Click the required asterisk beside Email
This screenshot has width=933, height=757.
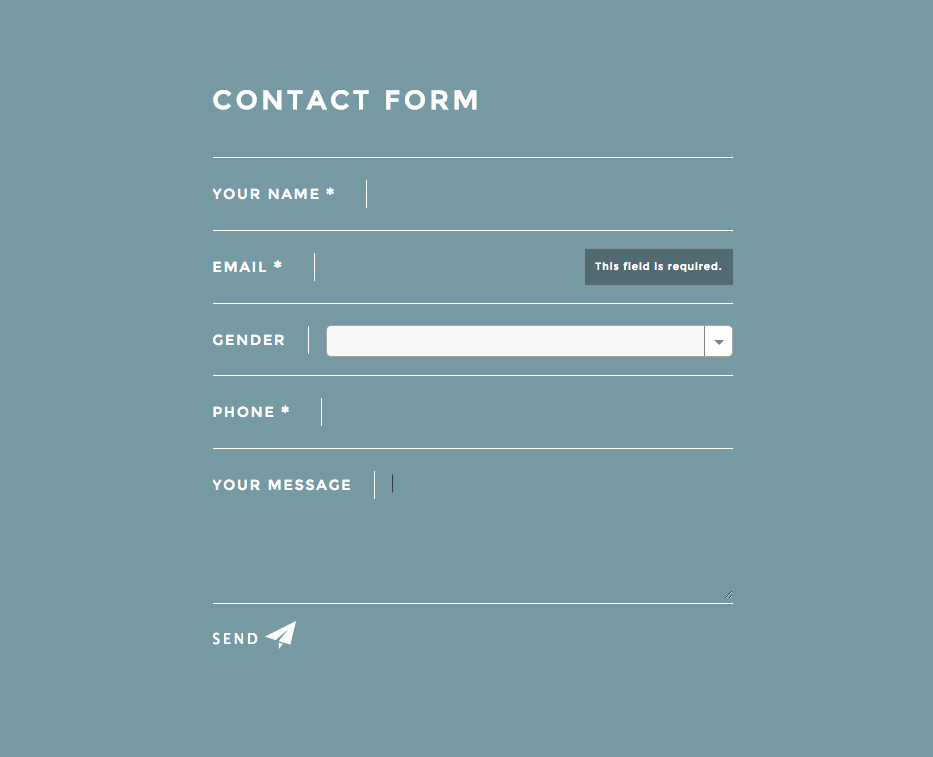[278, 266]
